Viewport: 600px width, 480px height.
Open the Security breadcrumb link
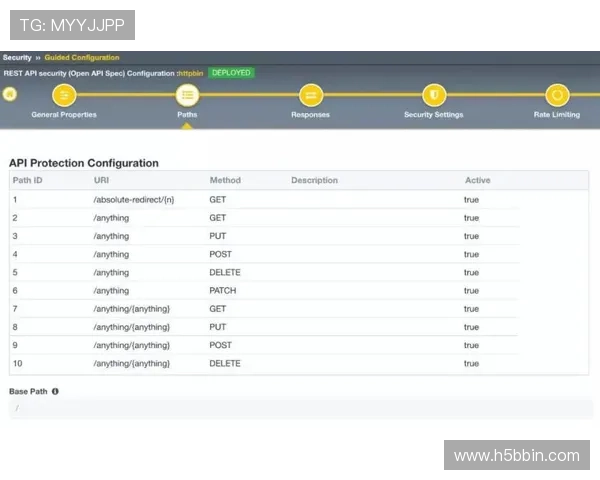pos(17,58)
